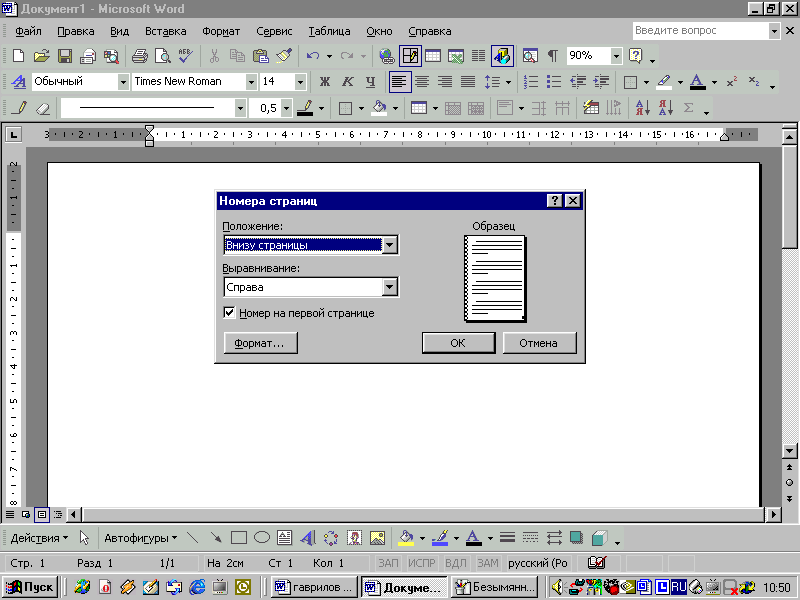Open the style dropdown showing Обычный

click(123, 82)
